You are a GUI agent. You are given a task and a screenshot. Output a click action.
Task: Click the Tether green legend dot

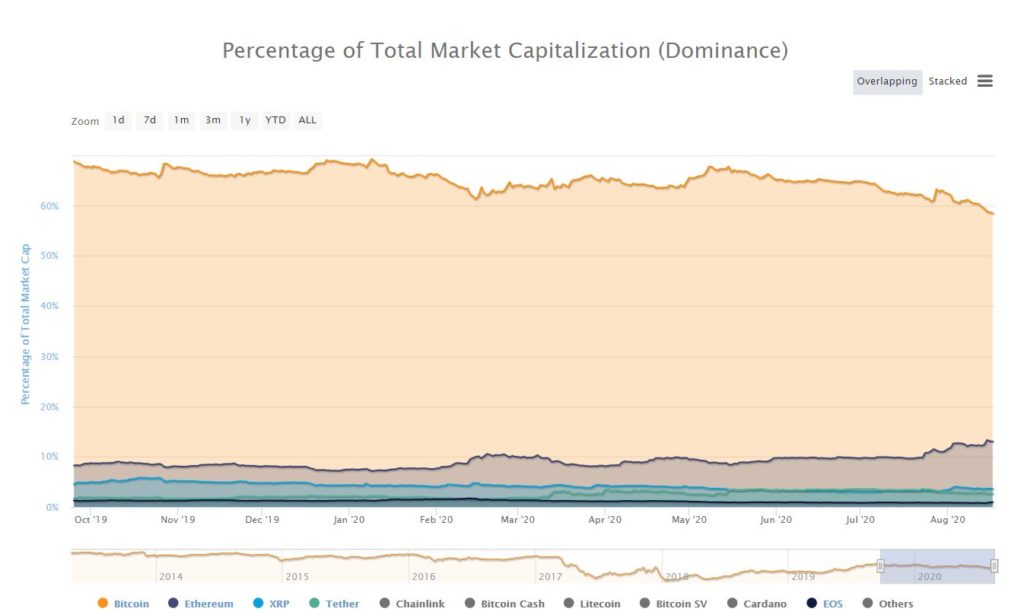pos(314,603)
